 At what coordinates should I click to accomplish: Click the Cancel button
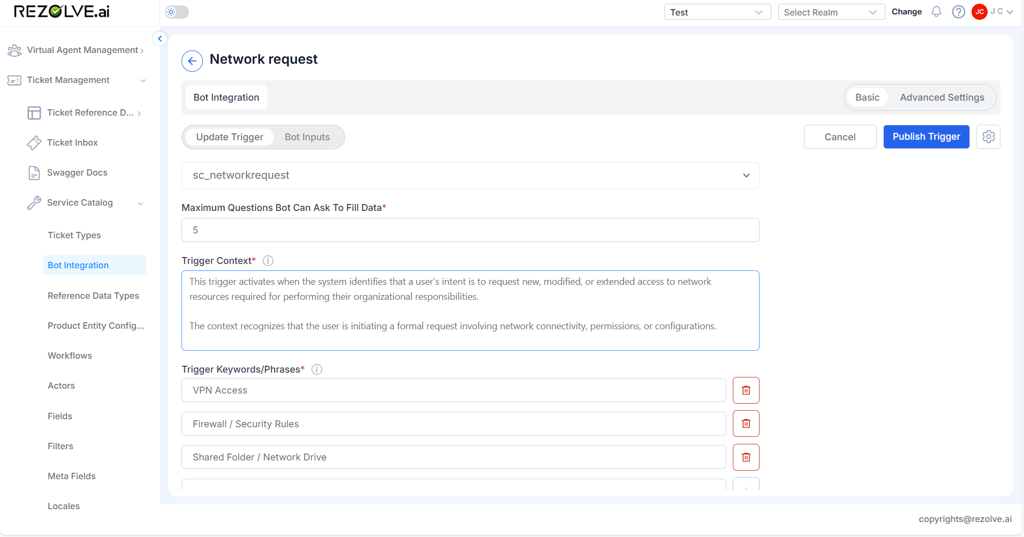[840, 137]
